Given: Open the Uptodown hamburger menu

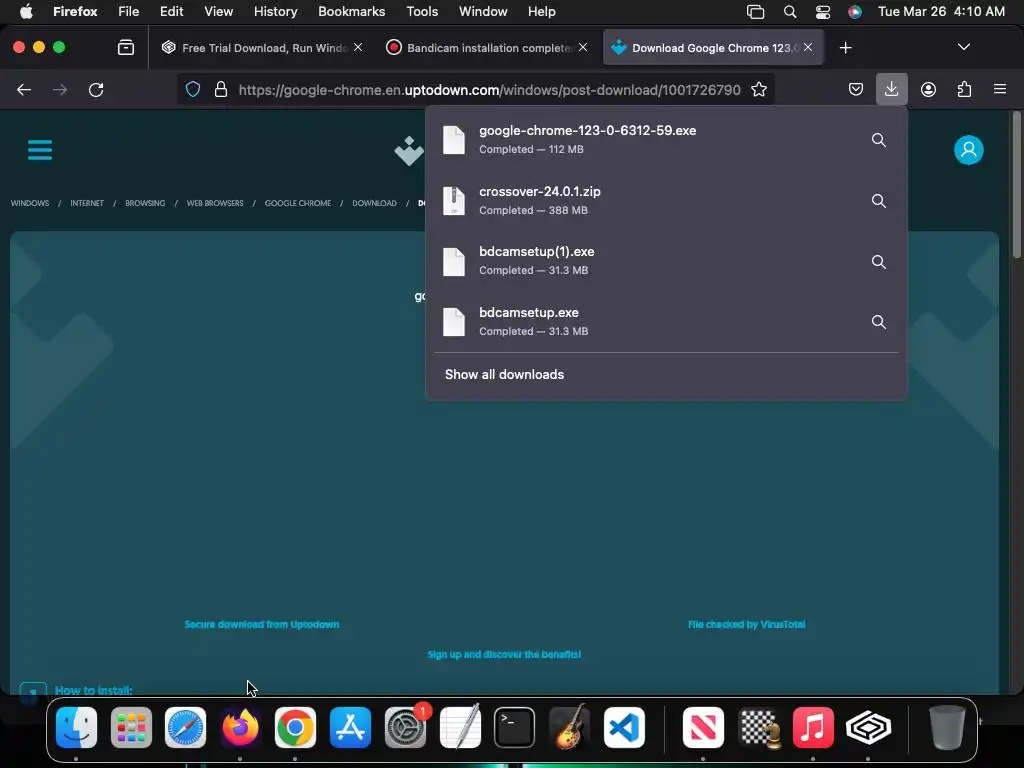Looking at the screenshot, I should coord(40,150).
